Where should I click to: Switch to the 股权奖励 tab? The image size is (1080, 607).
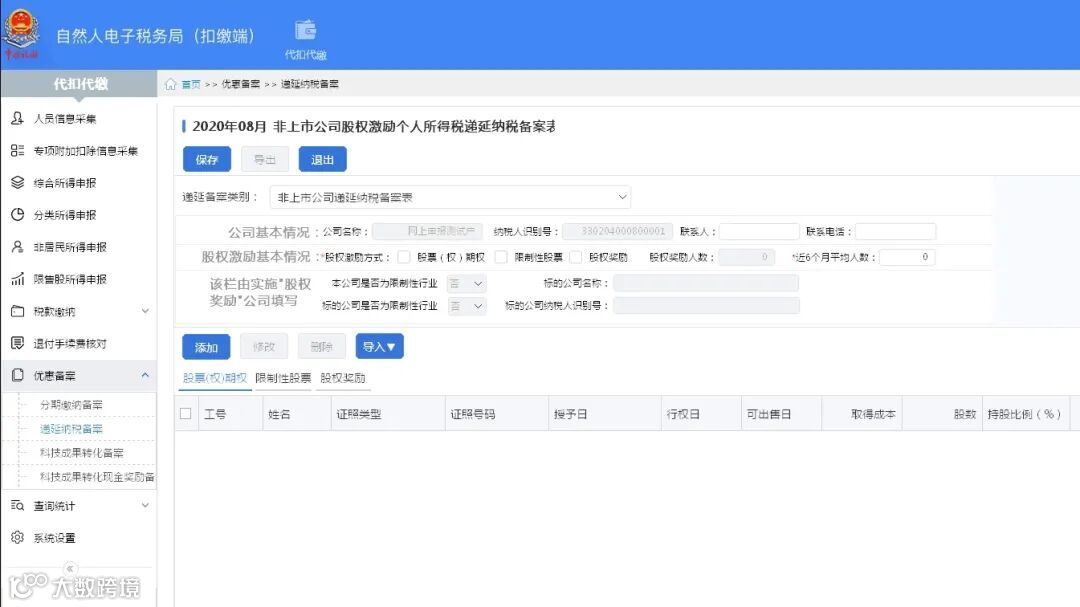coord(342,378)
